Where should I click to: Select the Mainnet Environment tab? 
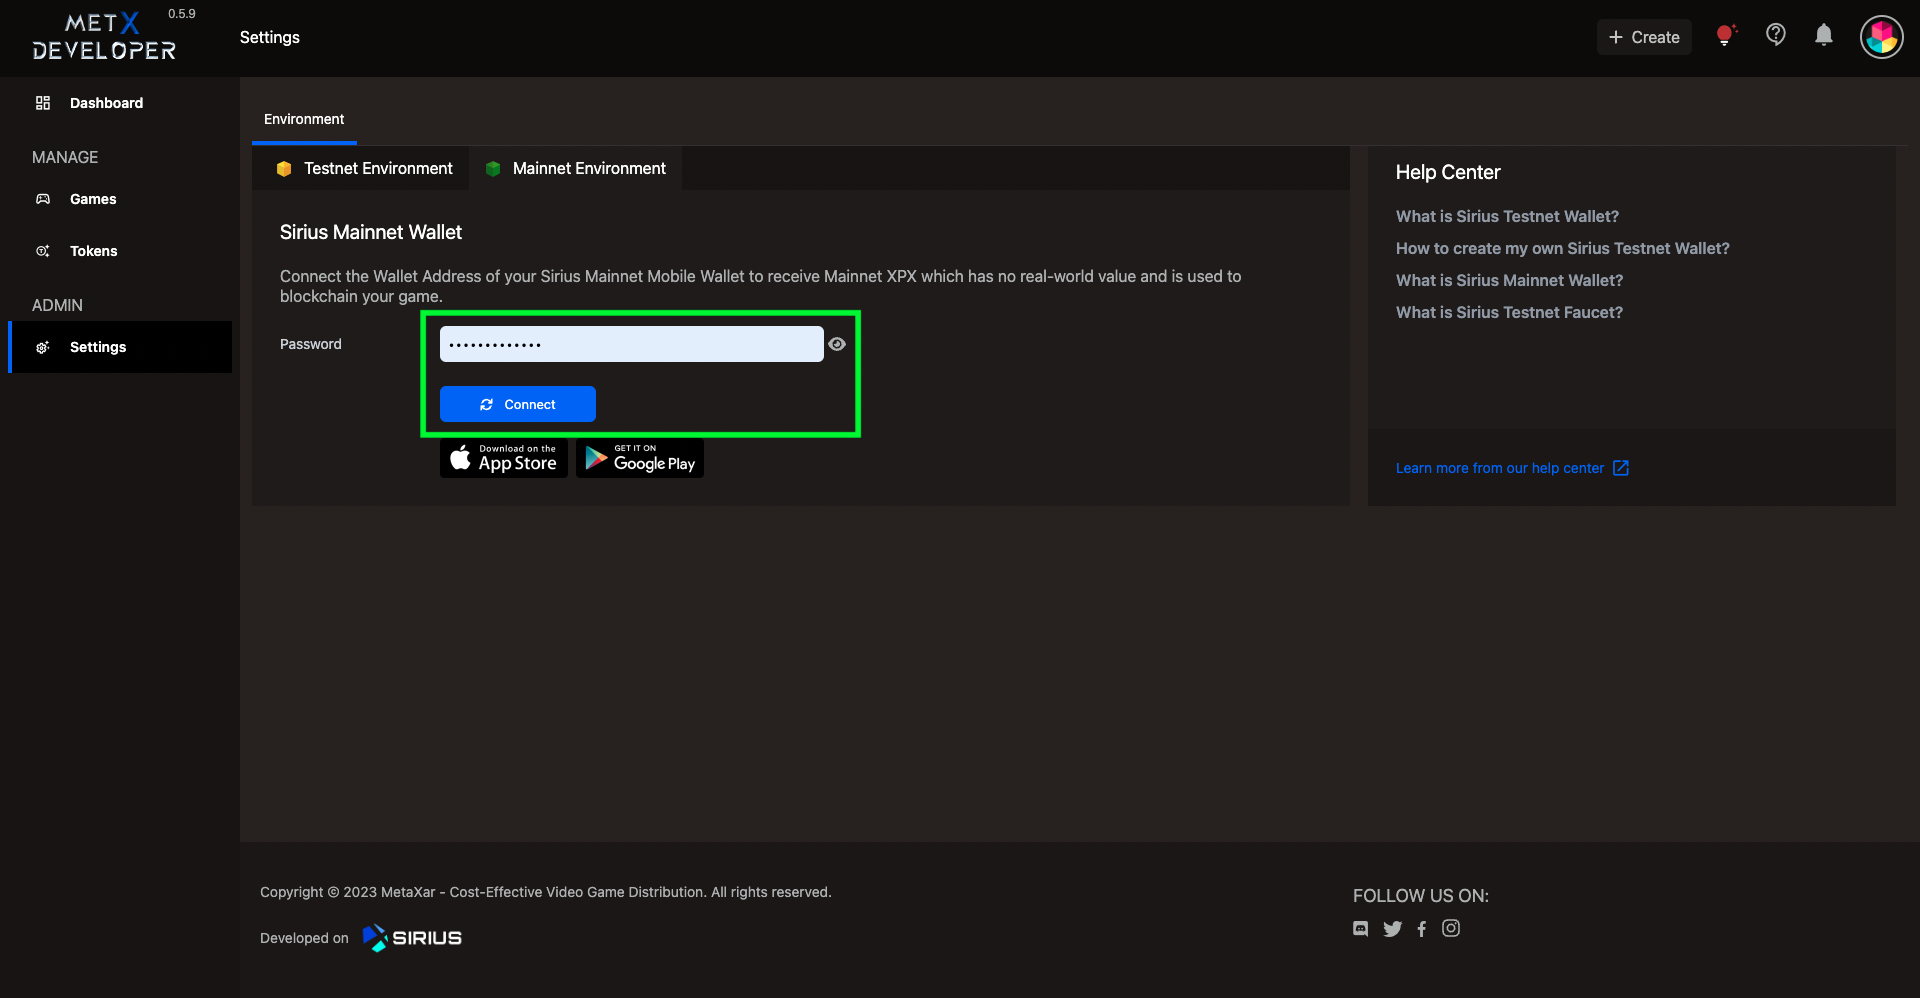pos(576,168)
